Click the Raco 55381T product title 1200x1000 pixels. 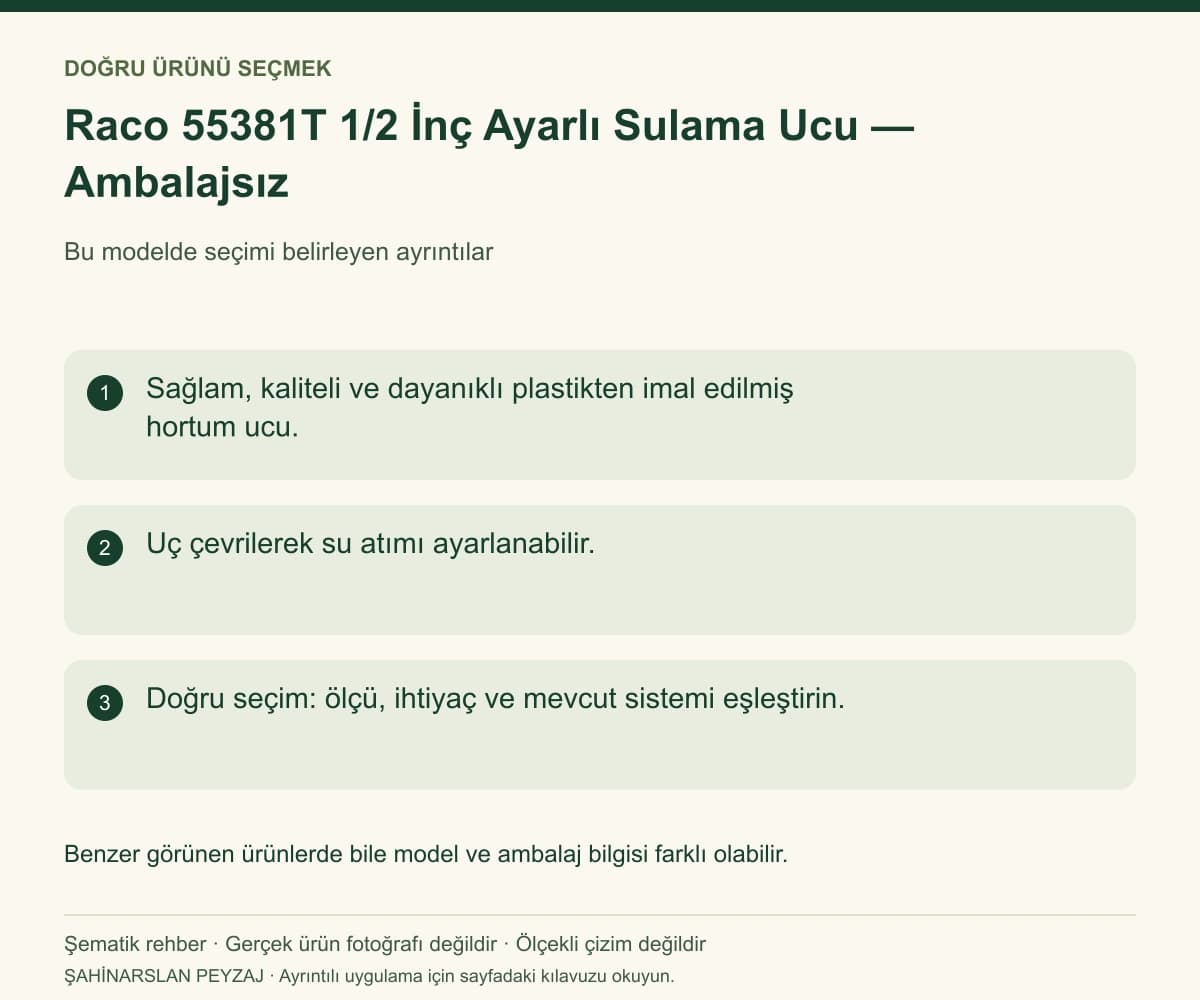[489, 155]
